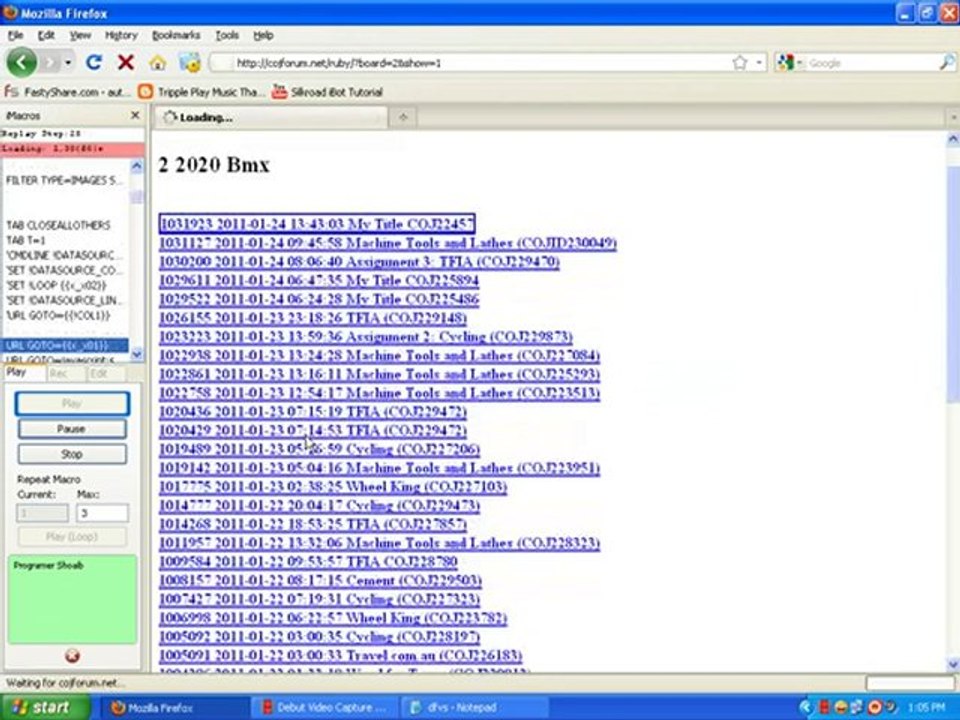Expand hidden system tray icons arrow
The width and height of the screenshot is (960, 720).
pyautogui.click(x=806, y=708)
